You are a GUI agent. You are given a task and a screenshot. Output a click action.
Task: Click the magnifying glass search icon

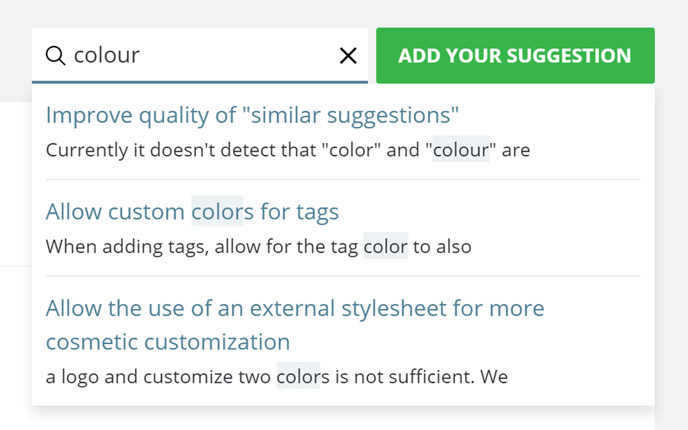55,56
